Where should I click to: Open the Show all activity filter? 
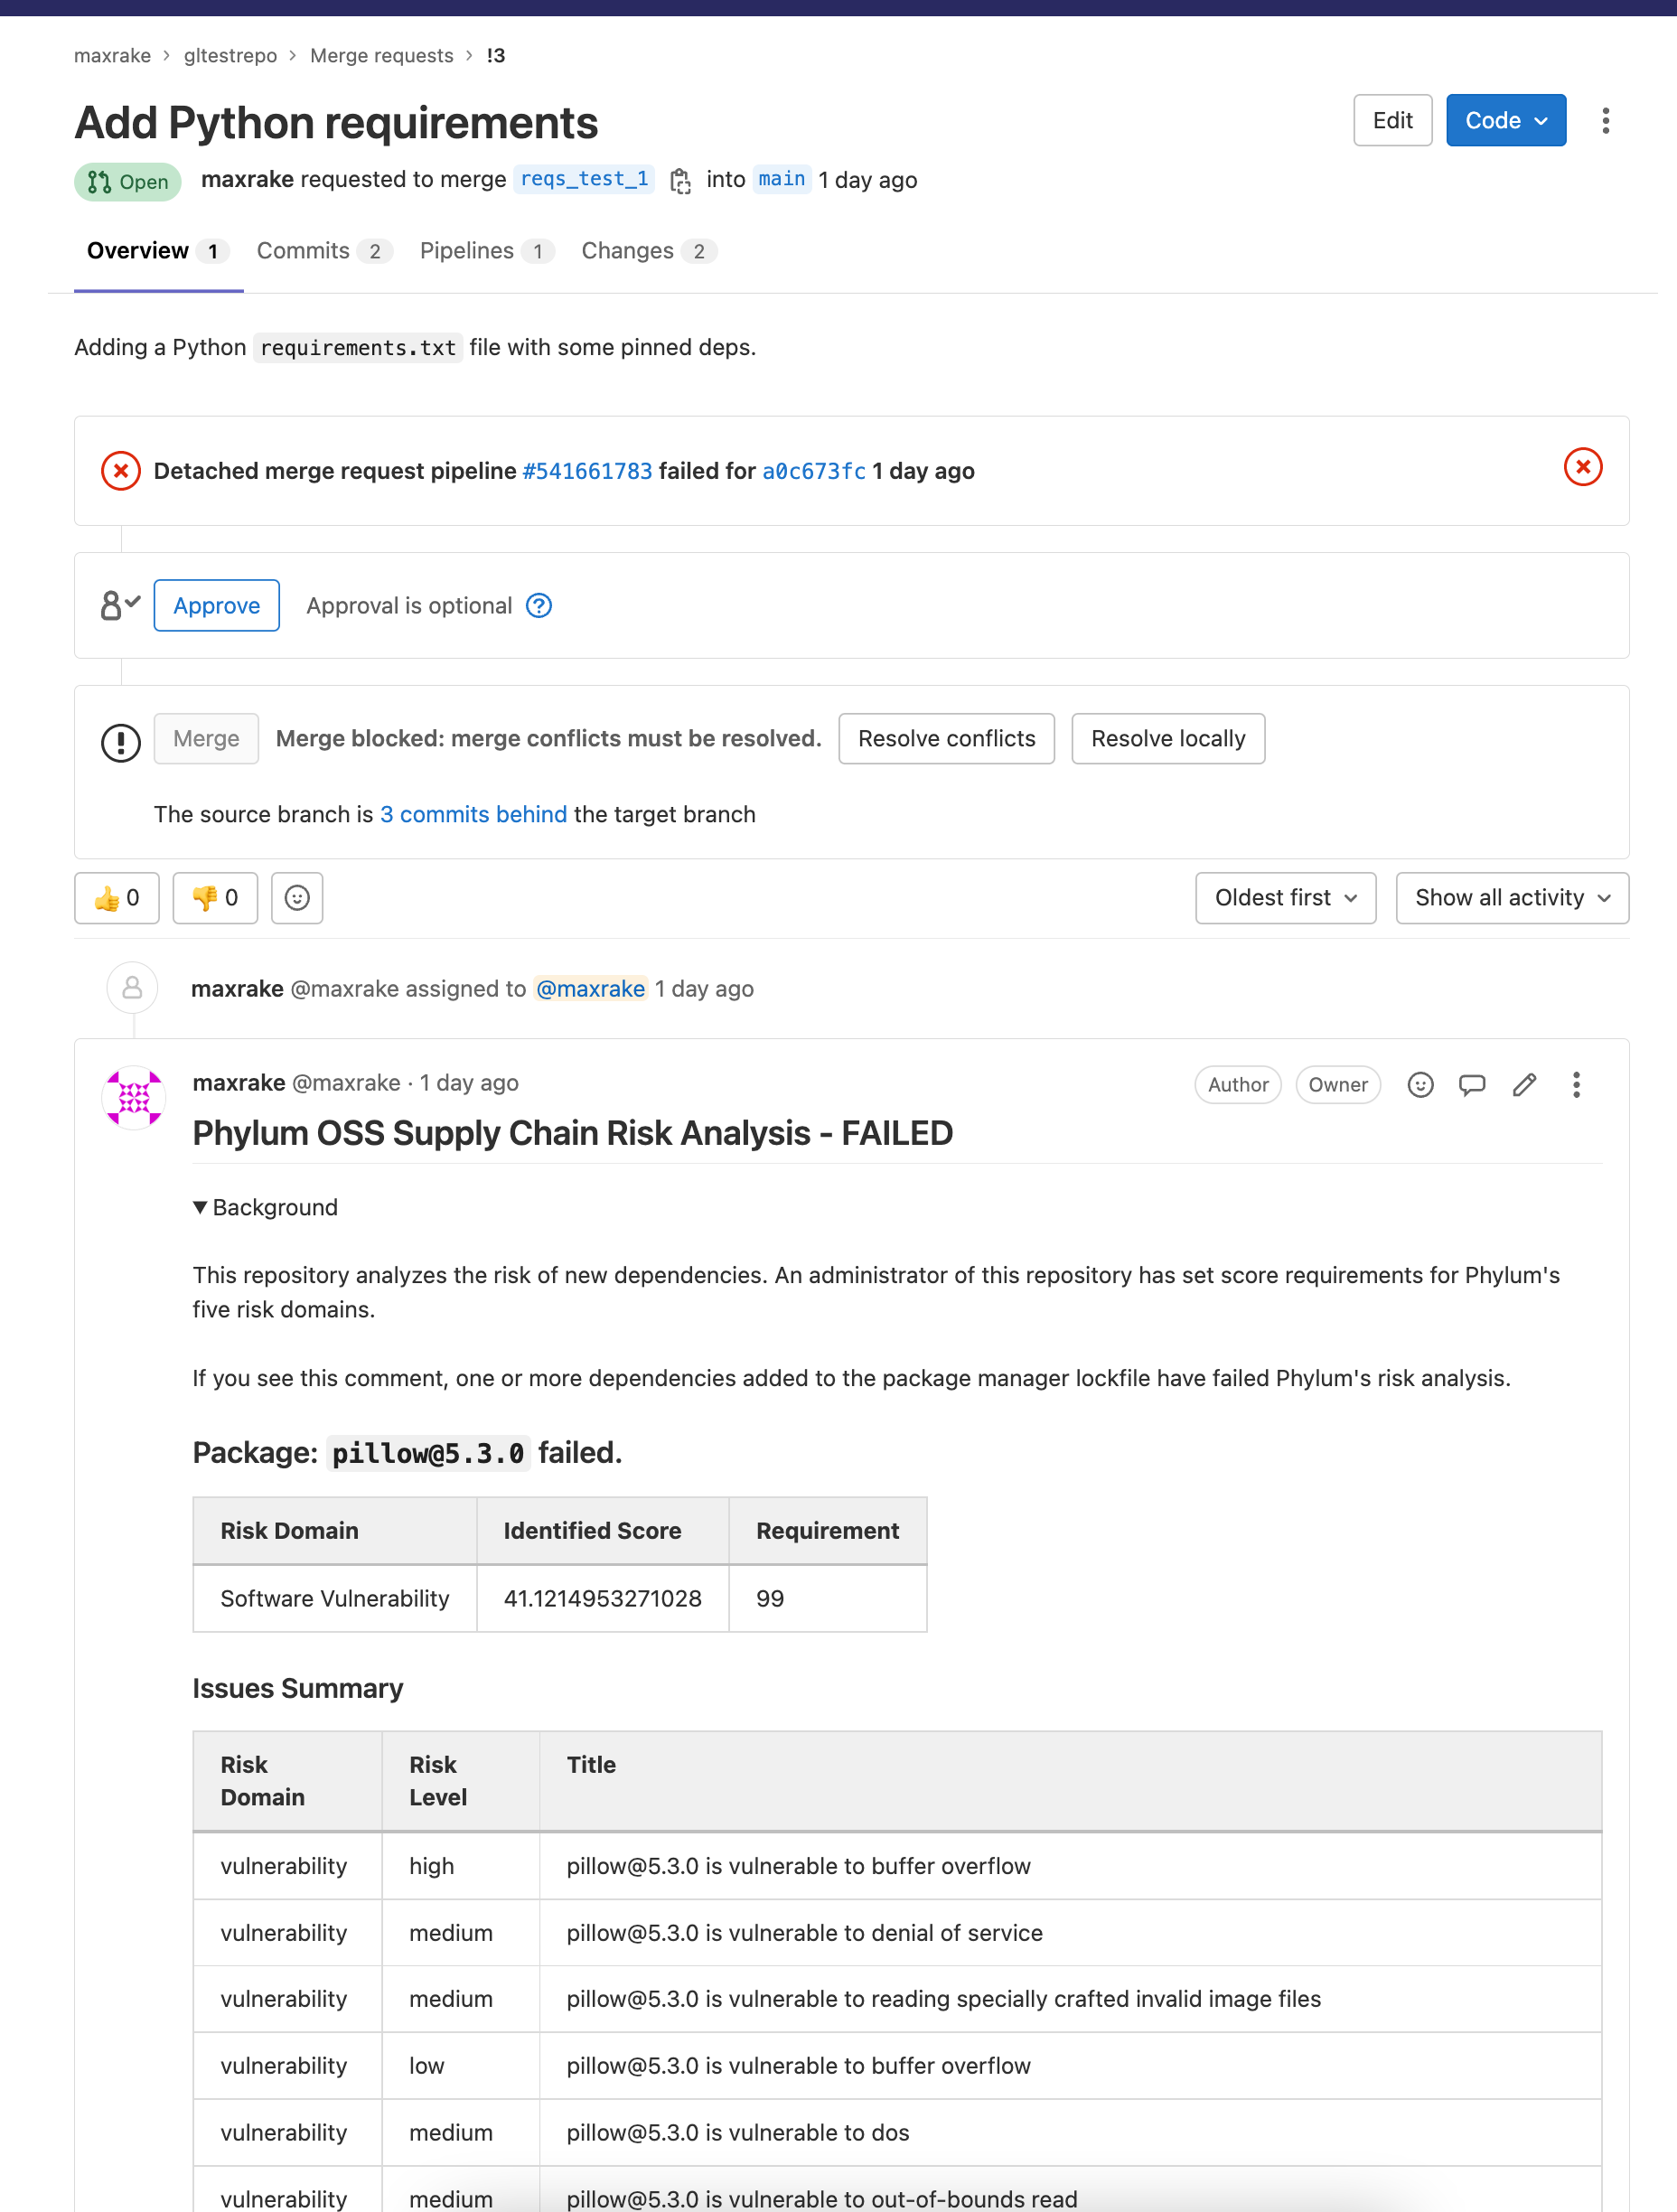pos(1511,897)
